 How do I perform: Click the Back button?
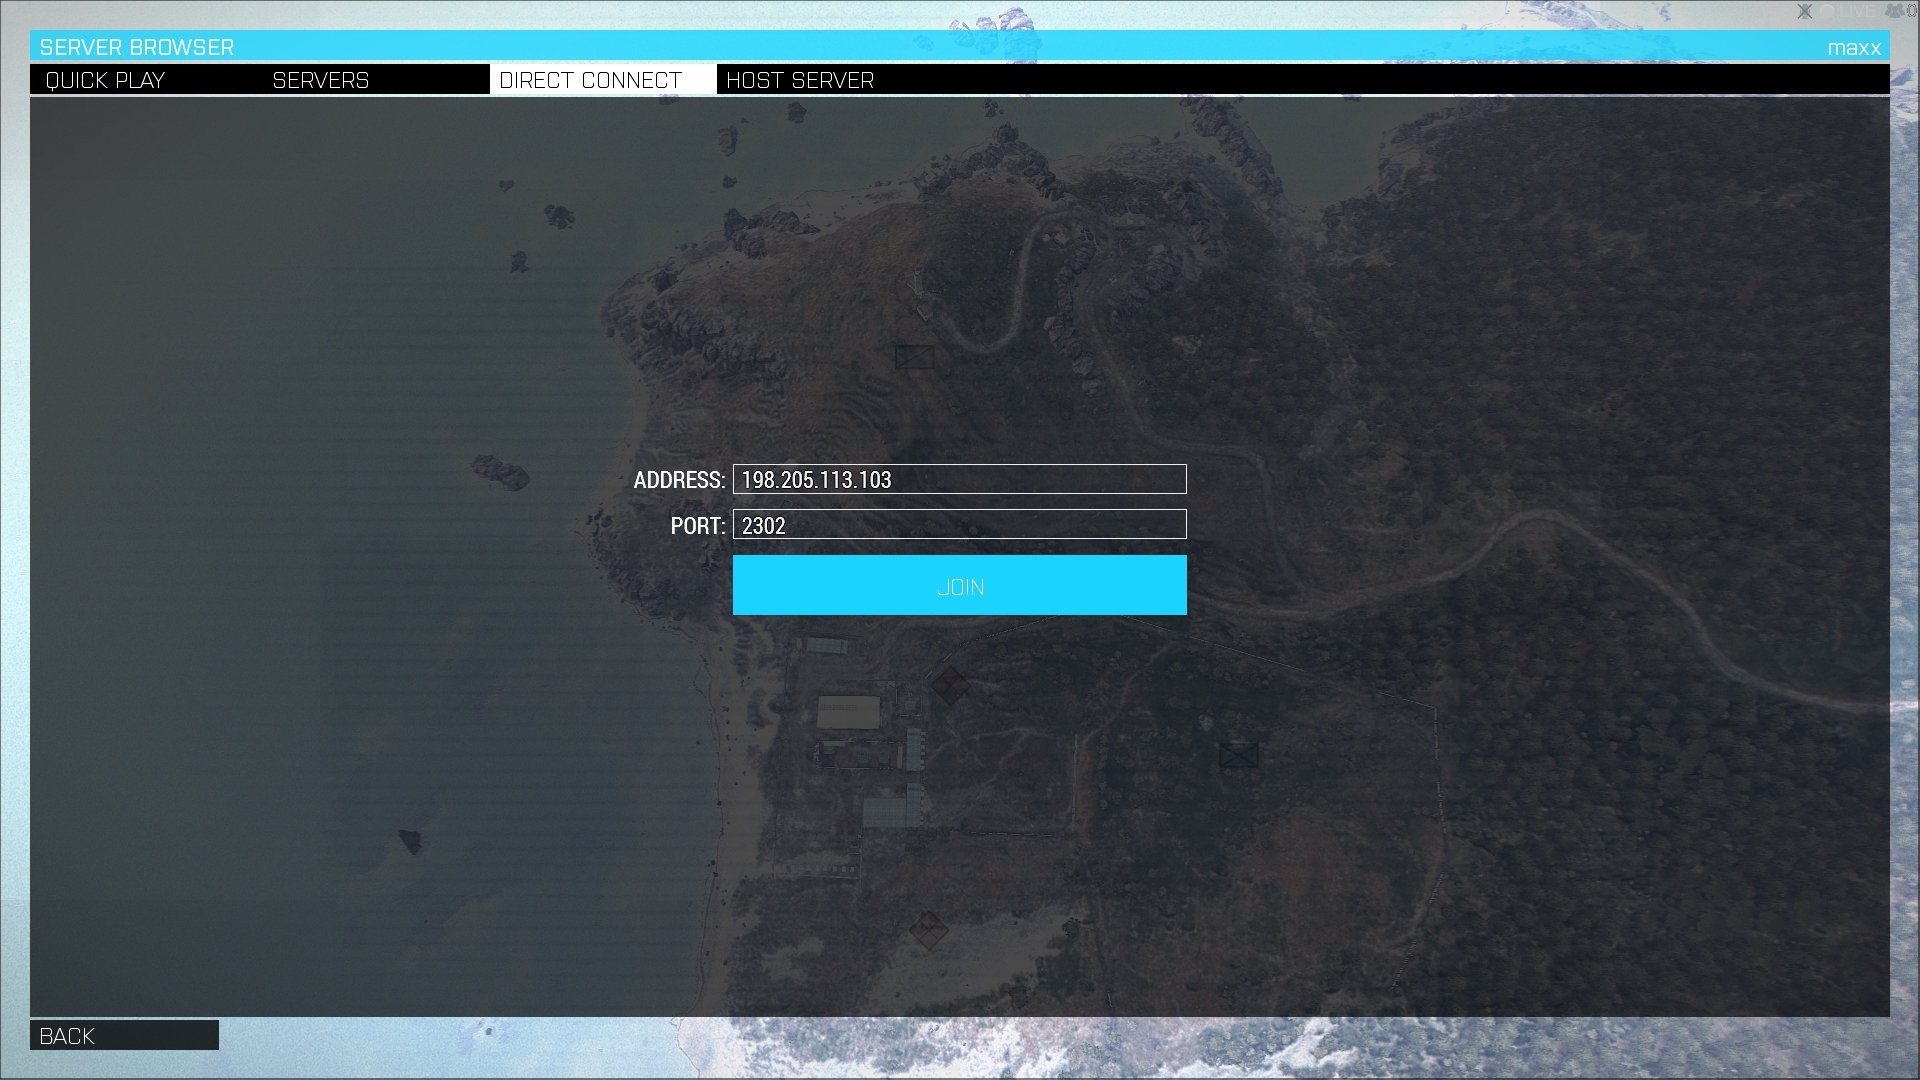[x=124, y=1036]
